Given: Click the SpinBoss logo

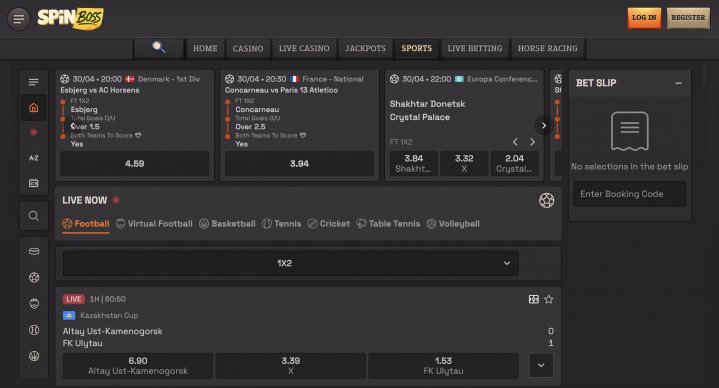Looking at the screenshot, I should (71, 18).
